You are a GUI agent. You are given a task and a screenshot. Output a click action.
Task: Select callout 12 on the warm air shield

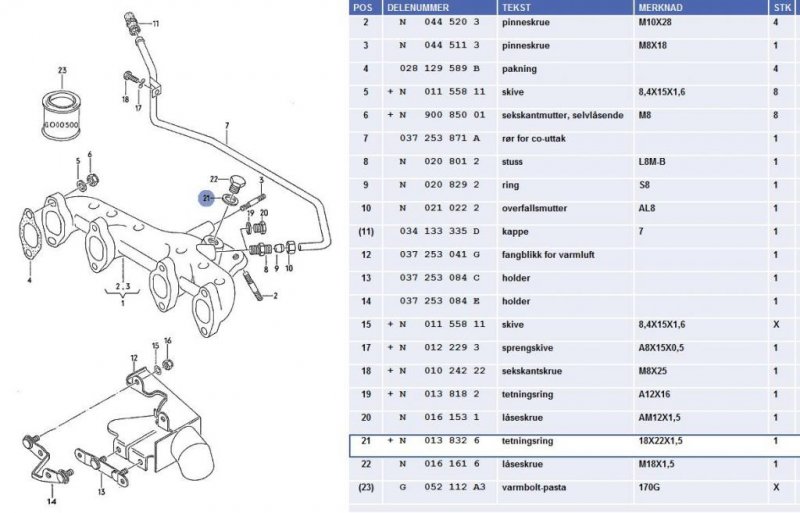tap(133, 357)
